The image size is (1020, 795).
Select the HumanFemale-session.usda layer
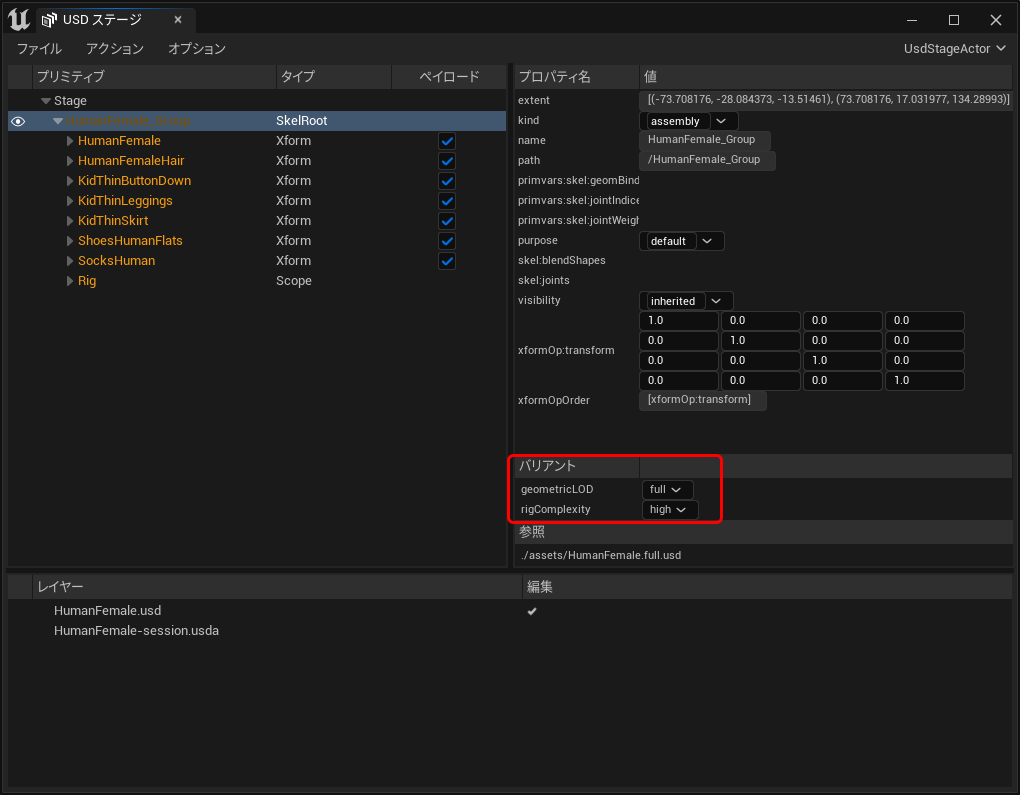136,631
